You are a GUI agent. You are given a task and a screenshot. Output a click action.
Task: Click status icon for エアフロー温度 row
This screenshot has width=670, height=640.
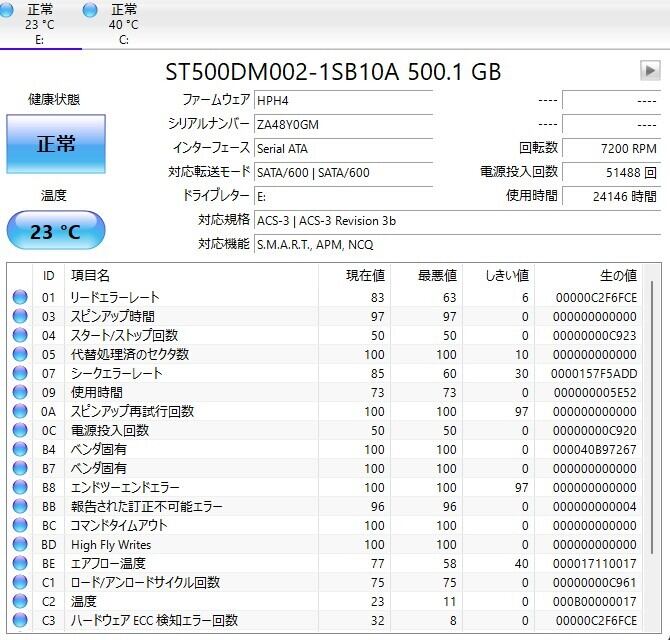coord(20,563)
